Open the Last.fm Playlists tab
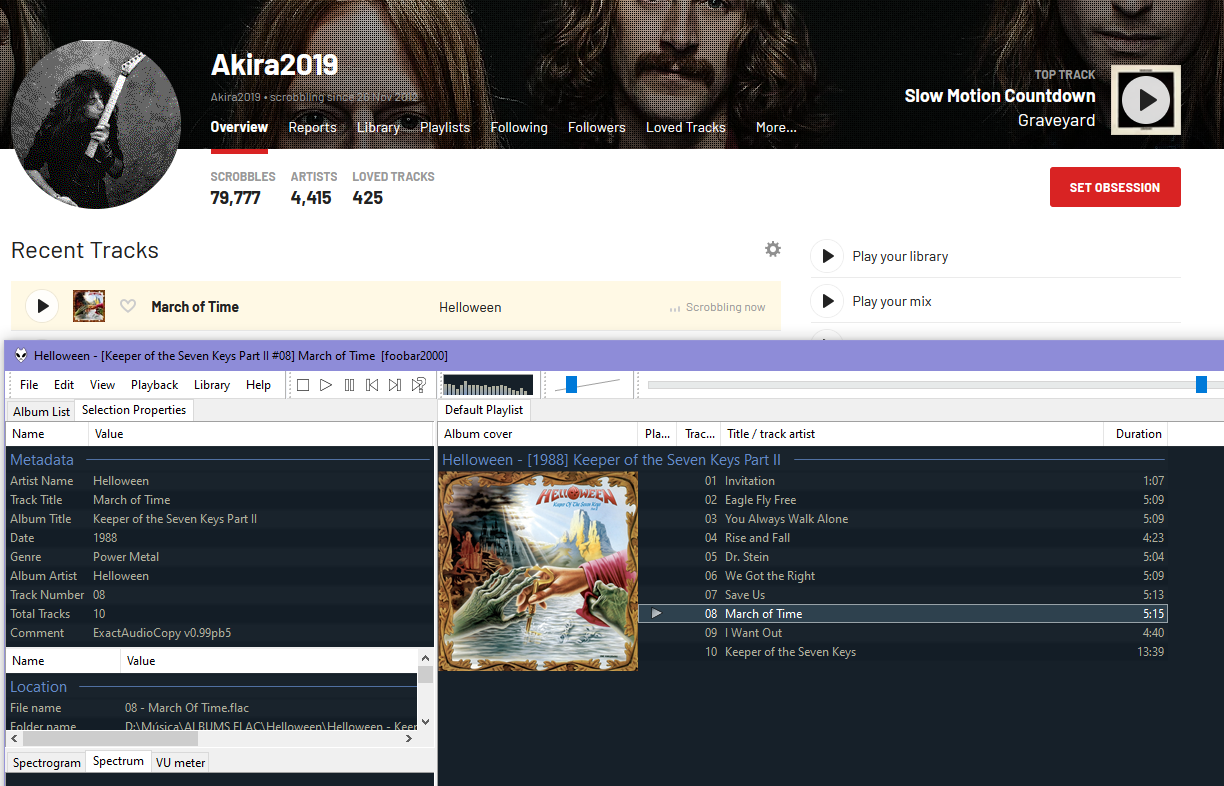The image size is (1224, 786). 445,127
